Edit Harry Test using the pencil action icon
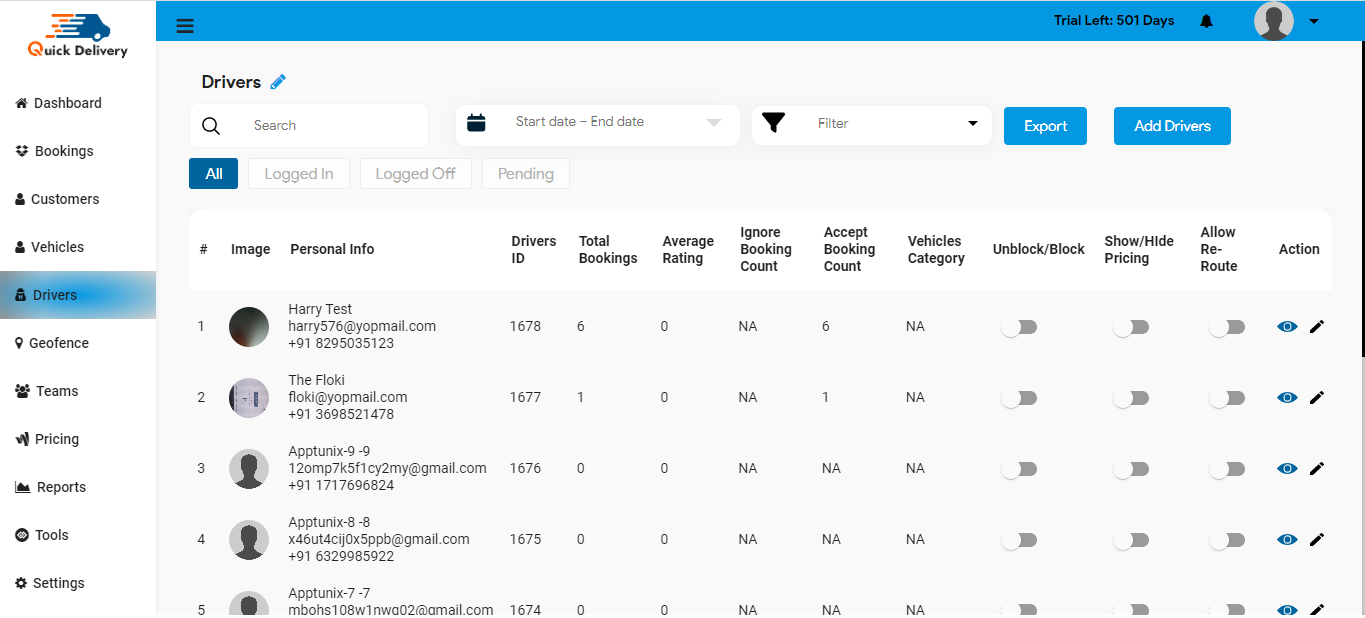 [x=1317, y=326]
